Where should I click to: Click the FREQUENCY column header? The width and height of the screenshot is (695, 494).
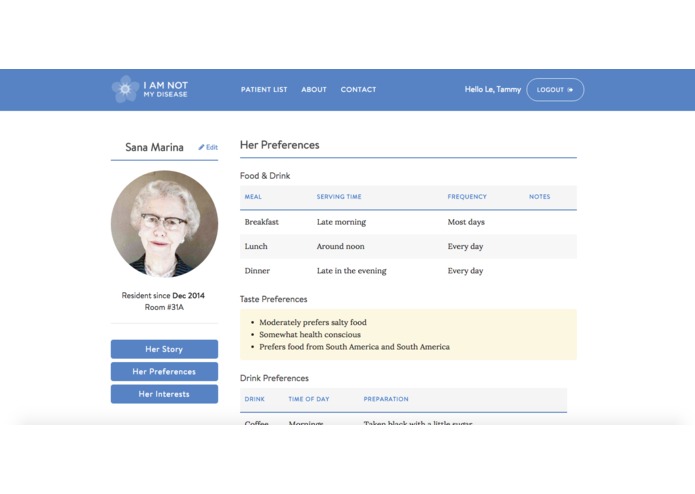click(467, 197)
